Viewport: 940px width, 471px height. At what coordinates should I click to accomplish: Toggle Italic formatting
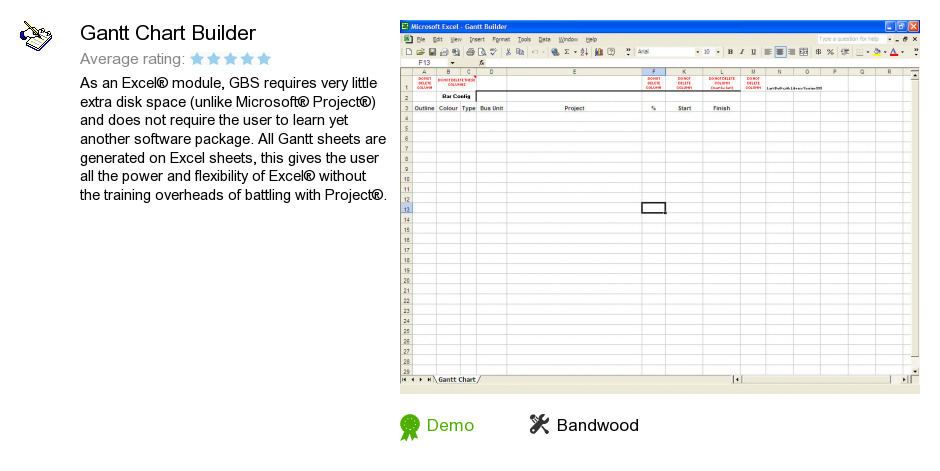pos(742,52)
